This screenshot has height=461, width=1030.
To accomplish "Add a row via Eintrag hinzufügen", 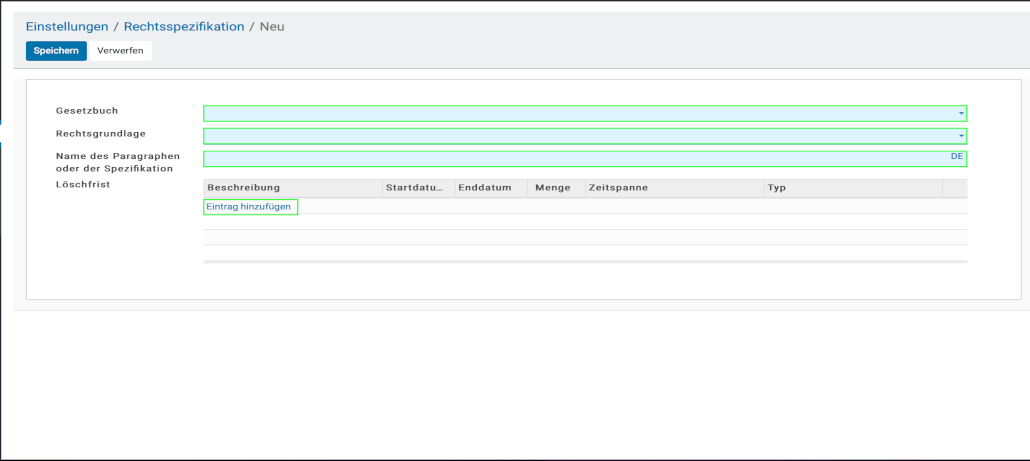I will 249,206.
